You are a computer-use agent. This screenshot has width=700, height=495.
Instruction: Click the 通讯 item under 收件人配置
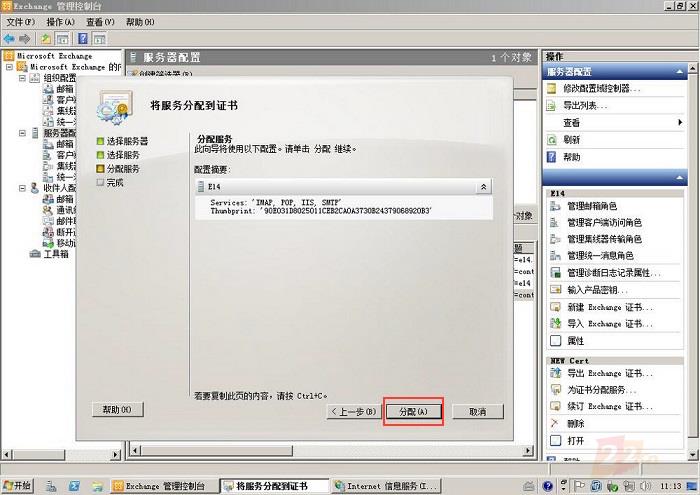pos(65,210)
